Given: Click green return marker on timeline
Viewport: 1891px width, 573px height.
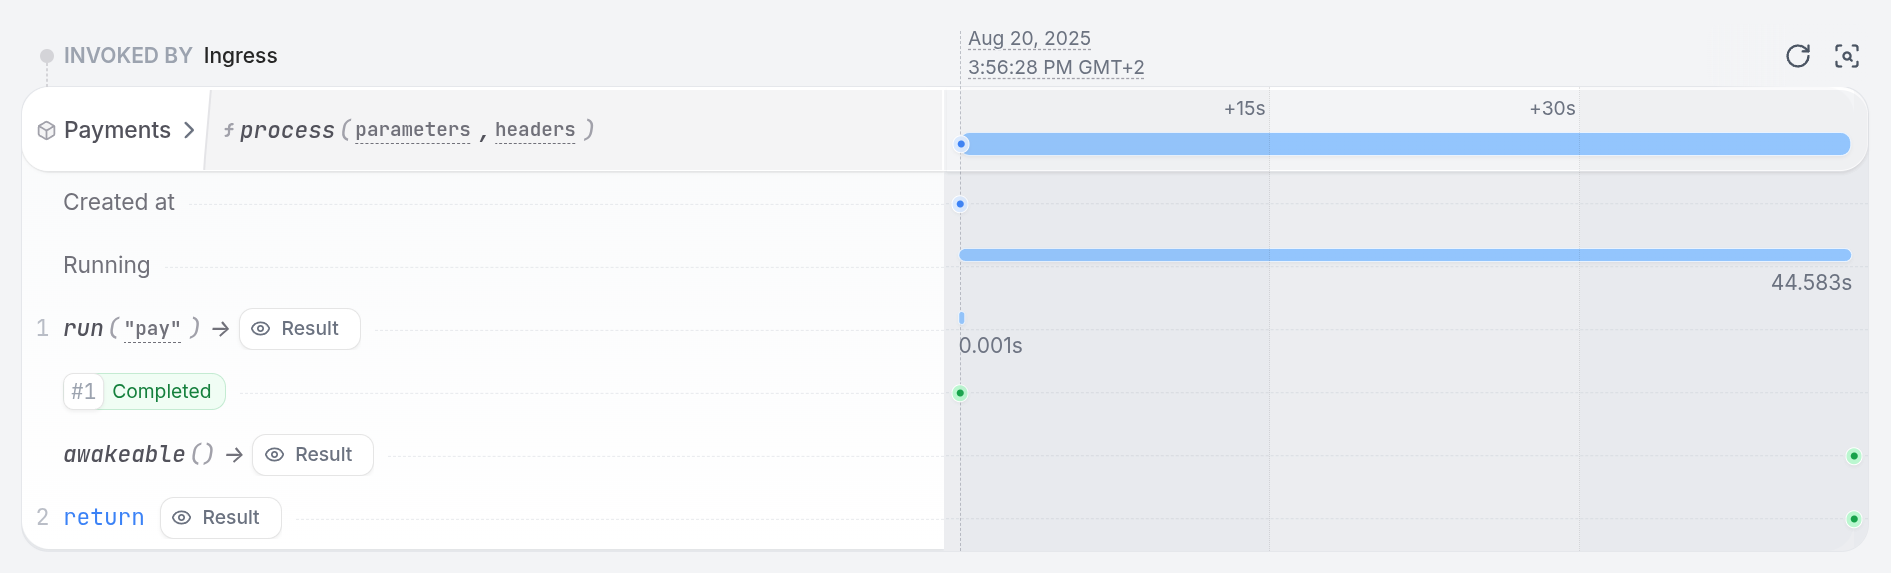Looking at the screenshot, I should (x=1854, y=519).
